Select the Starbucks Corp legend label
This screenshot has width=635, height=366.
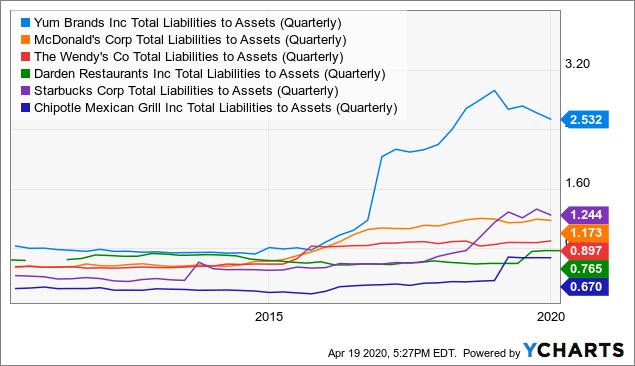click(x=186, y=91)
